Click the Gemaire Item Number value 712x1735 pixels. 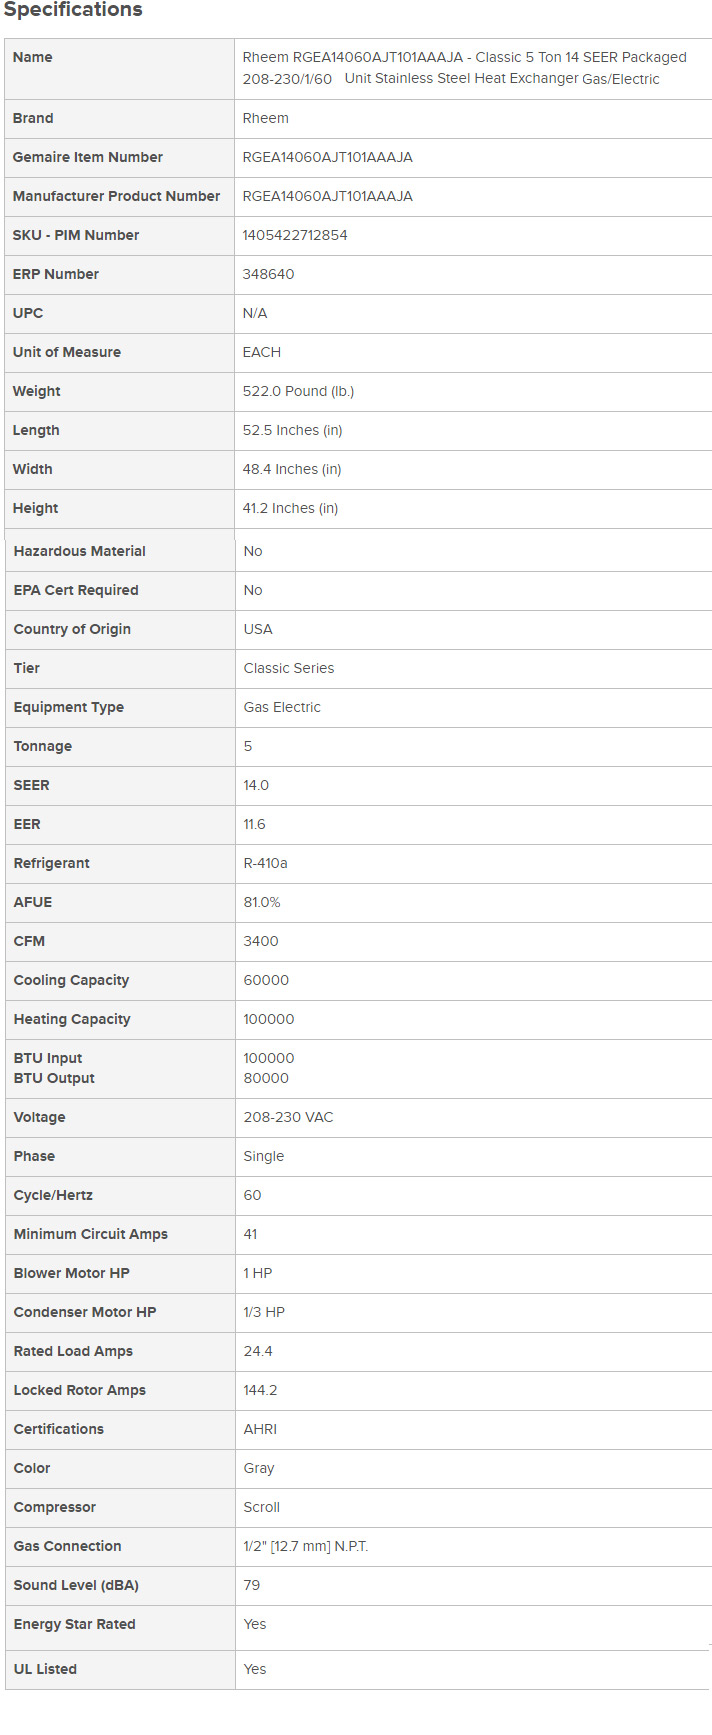point(327,157)
